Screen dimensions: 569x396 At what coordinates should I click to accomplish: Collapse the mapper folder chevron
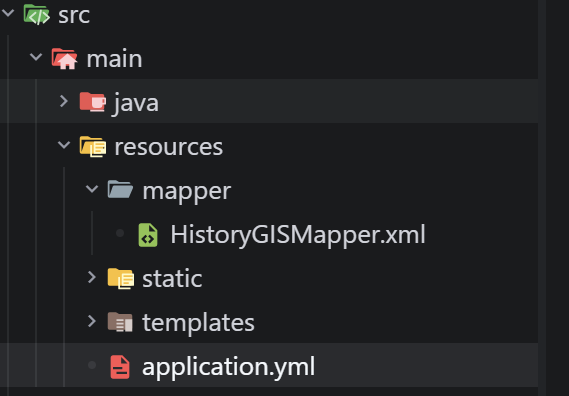(x=92, y=189)
